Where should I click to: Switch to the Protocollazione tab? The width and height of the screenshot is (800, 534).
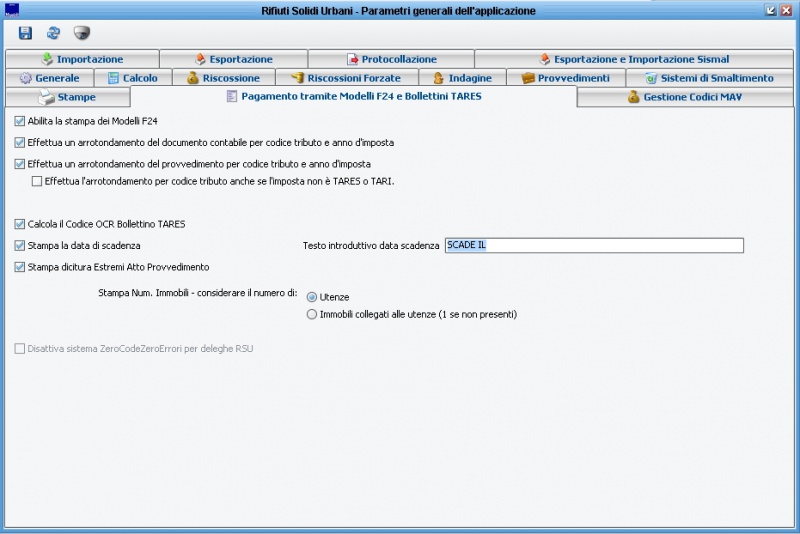(x=391, y=59)
